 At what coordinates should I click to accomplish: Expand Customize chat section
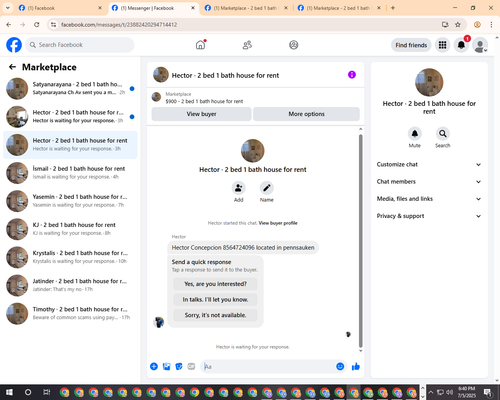[429, 164]
